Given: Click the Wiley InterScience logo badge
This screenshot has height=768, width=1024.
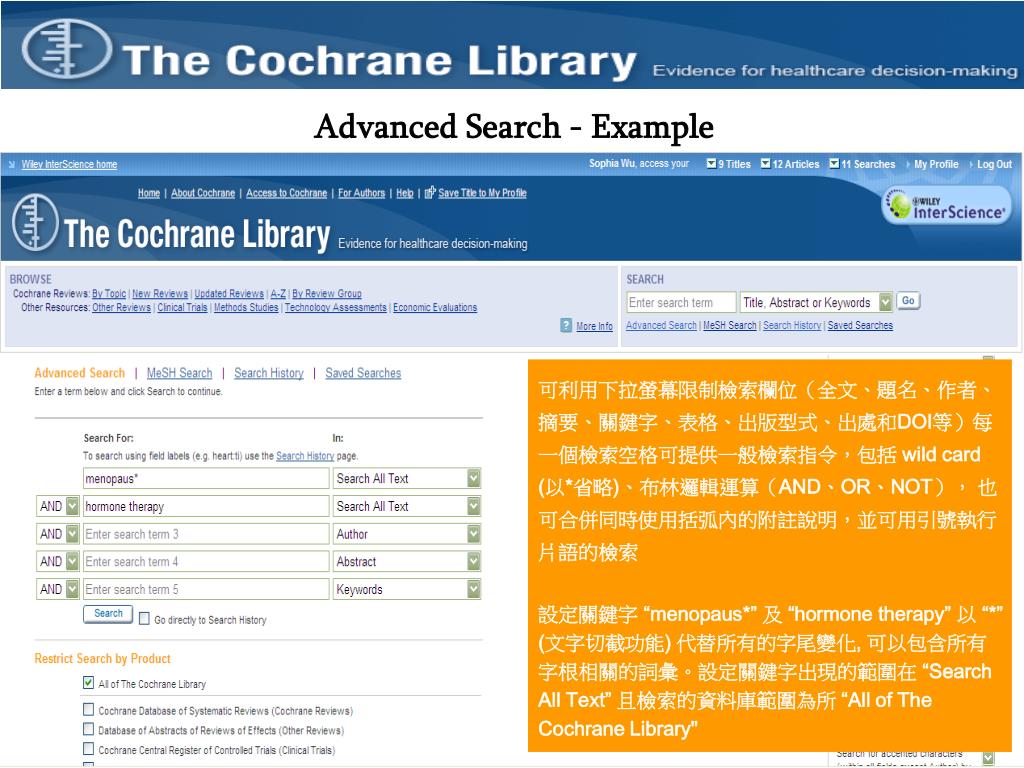Looking at the screenshot, I should (946, 206).
